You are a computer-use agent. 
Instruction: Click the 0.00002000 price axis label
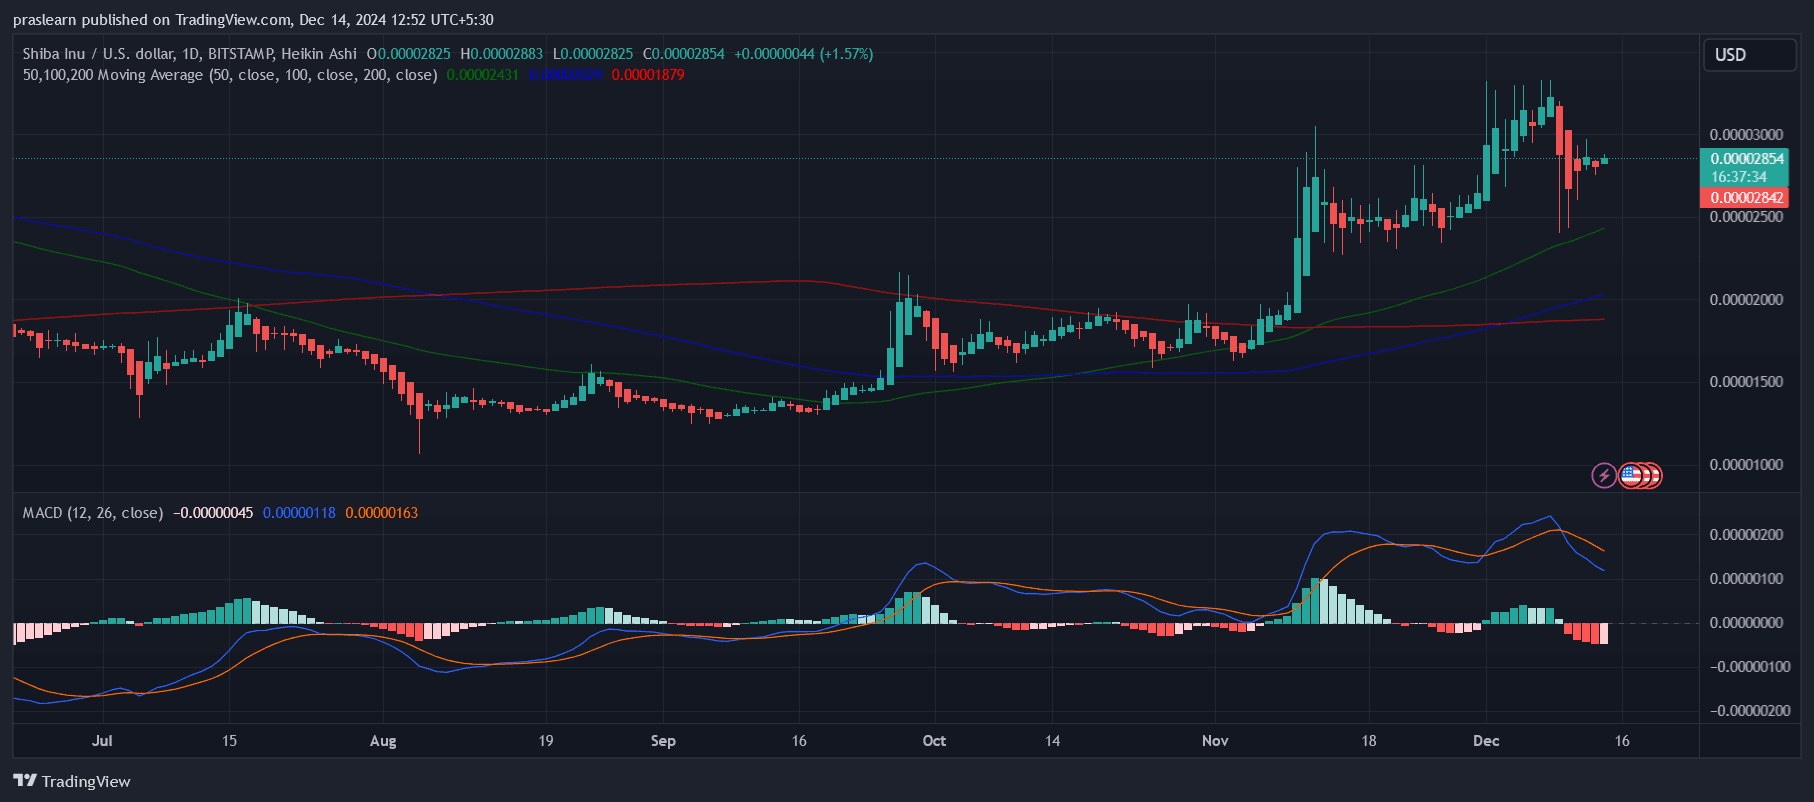pyautogui.click(x=1746, y=300)
